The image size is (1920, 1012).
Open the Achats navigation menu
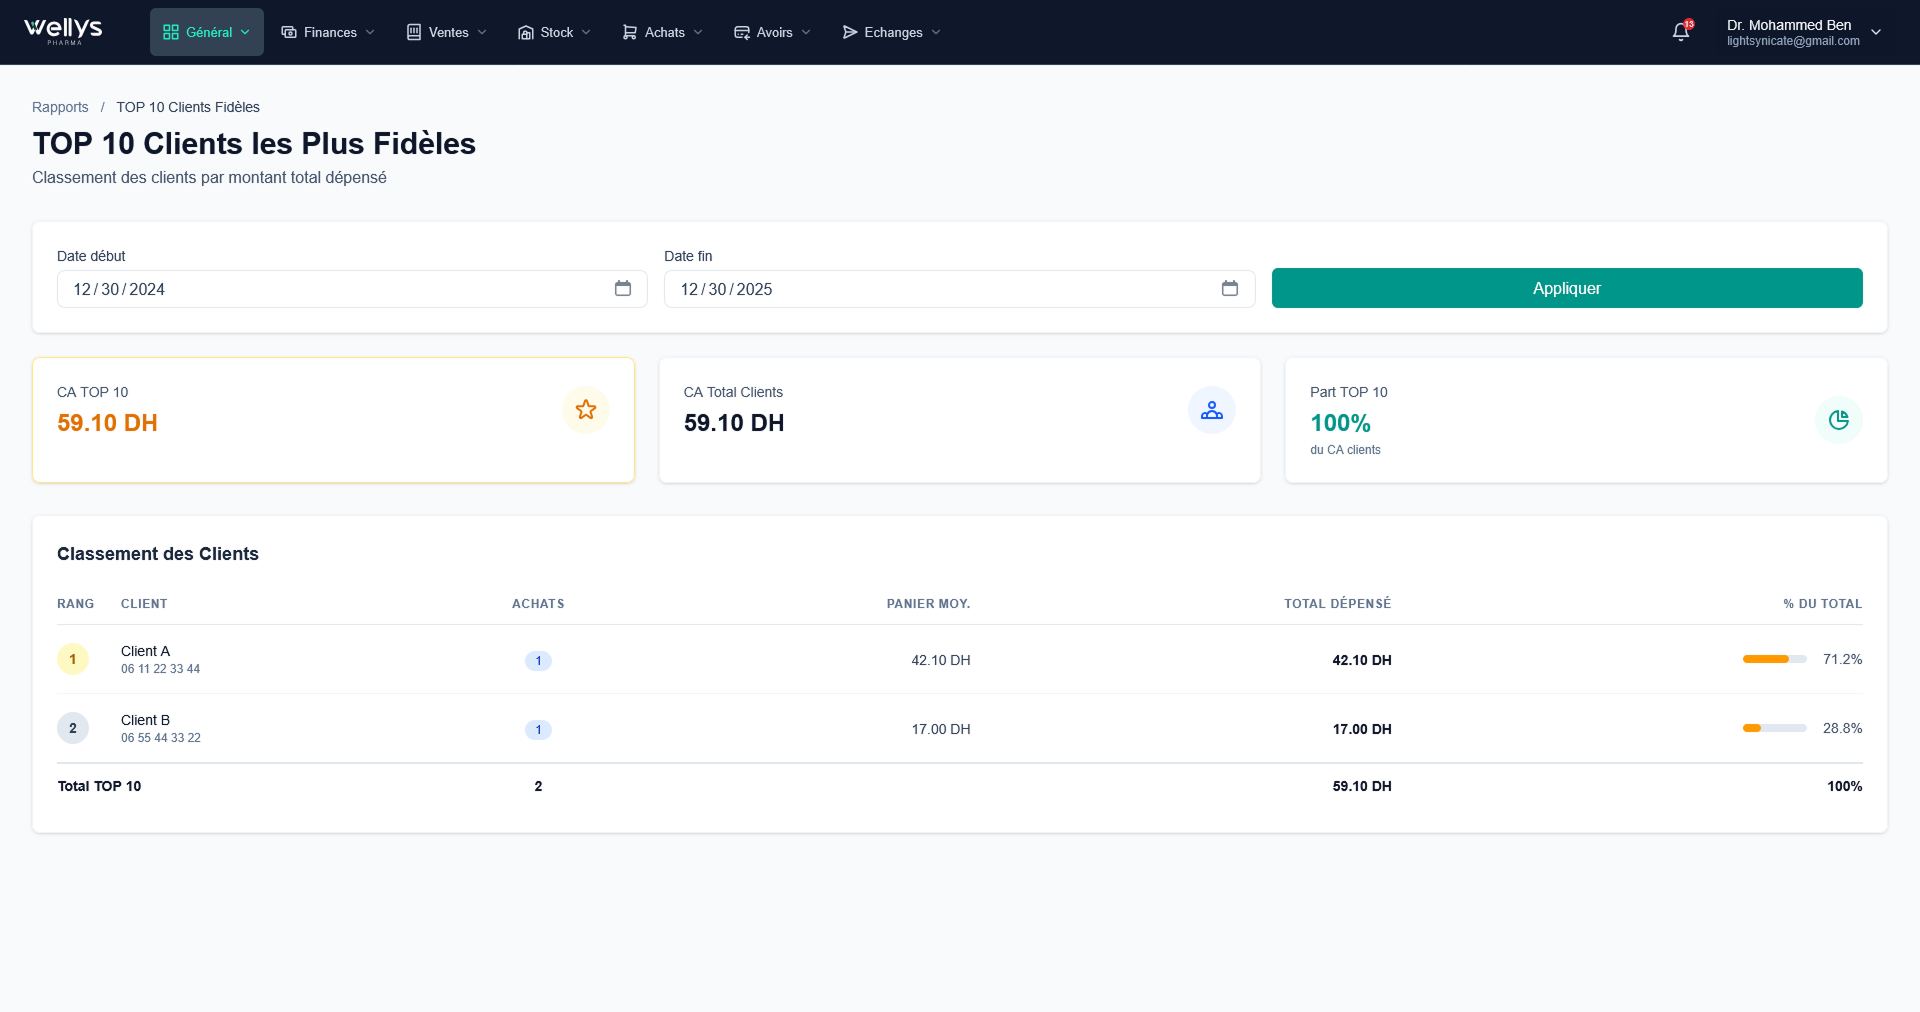[x=662, y=32]
